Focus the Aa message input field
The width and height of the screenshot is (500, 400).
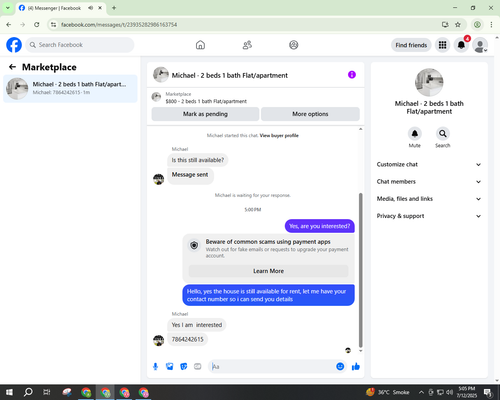272,367
